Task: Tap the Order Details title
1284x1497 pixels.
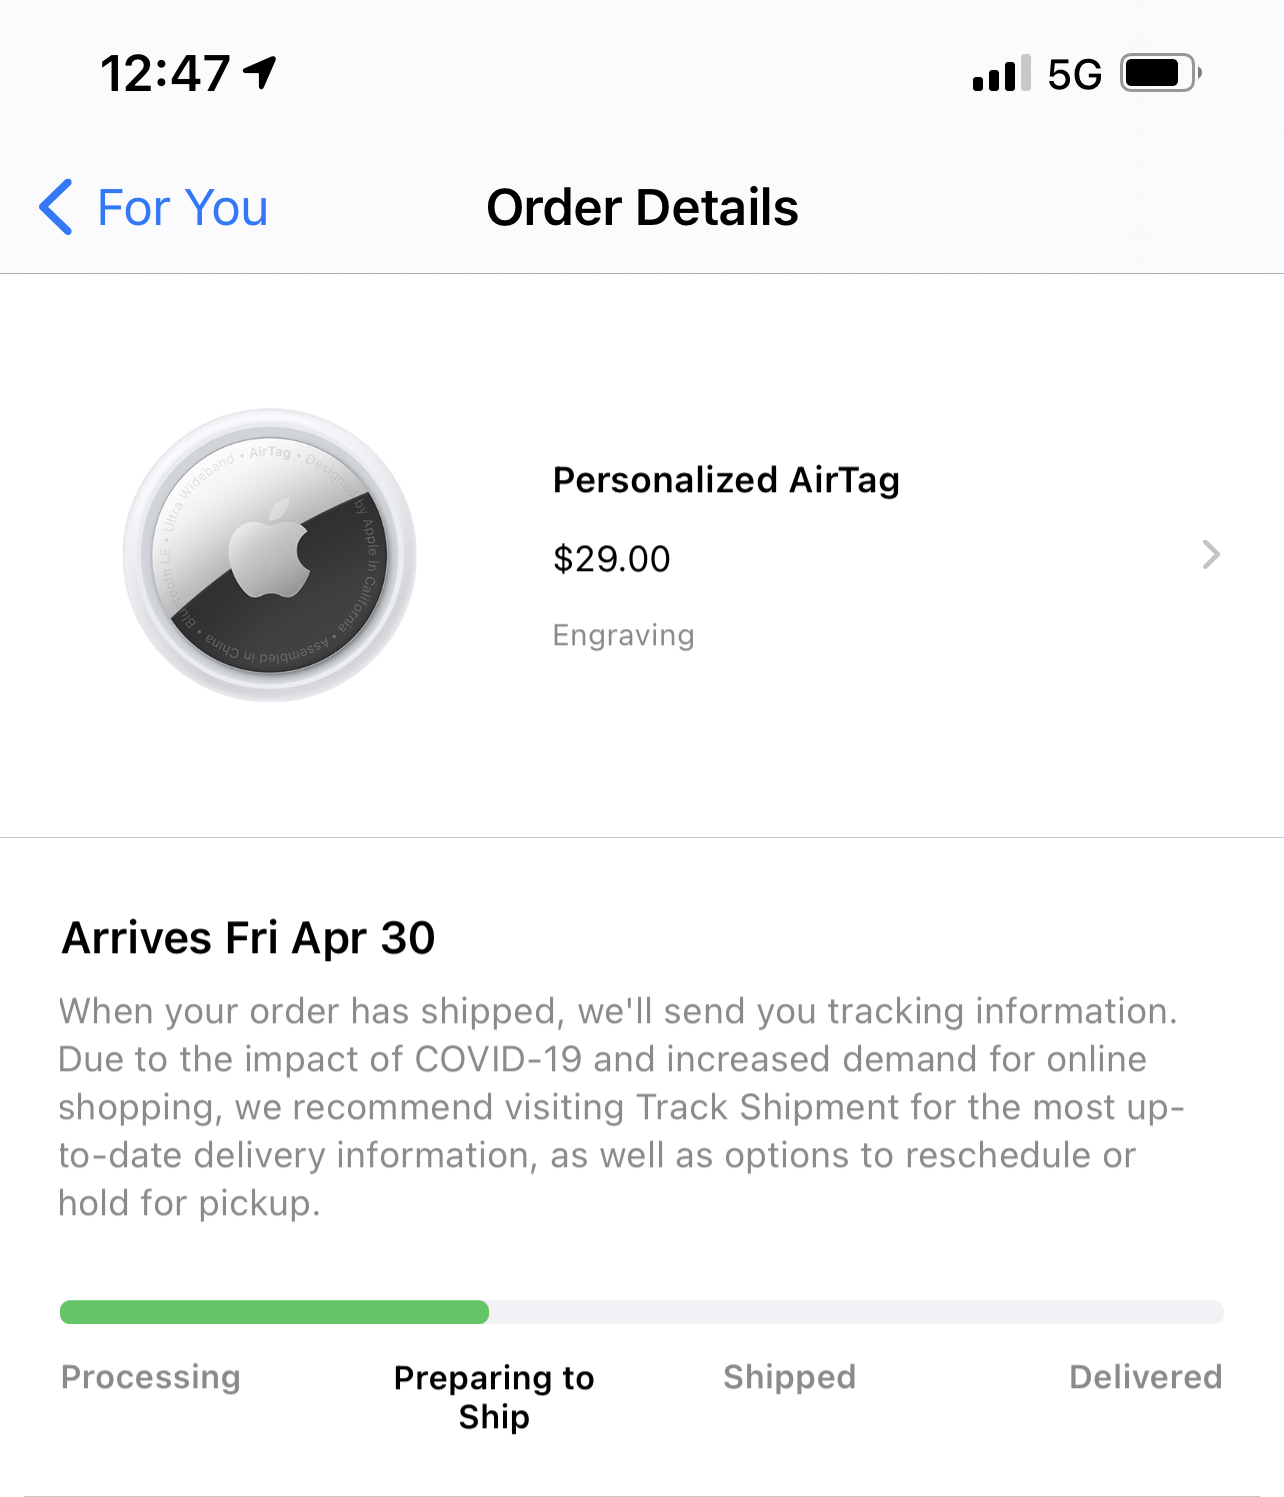Action: click(642, 208)
